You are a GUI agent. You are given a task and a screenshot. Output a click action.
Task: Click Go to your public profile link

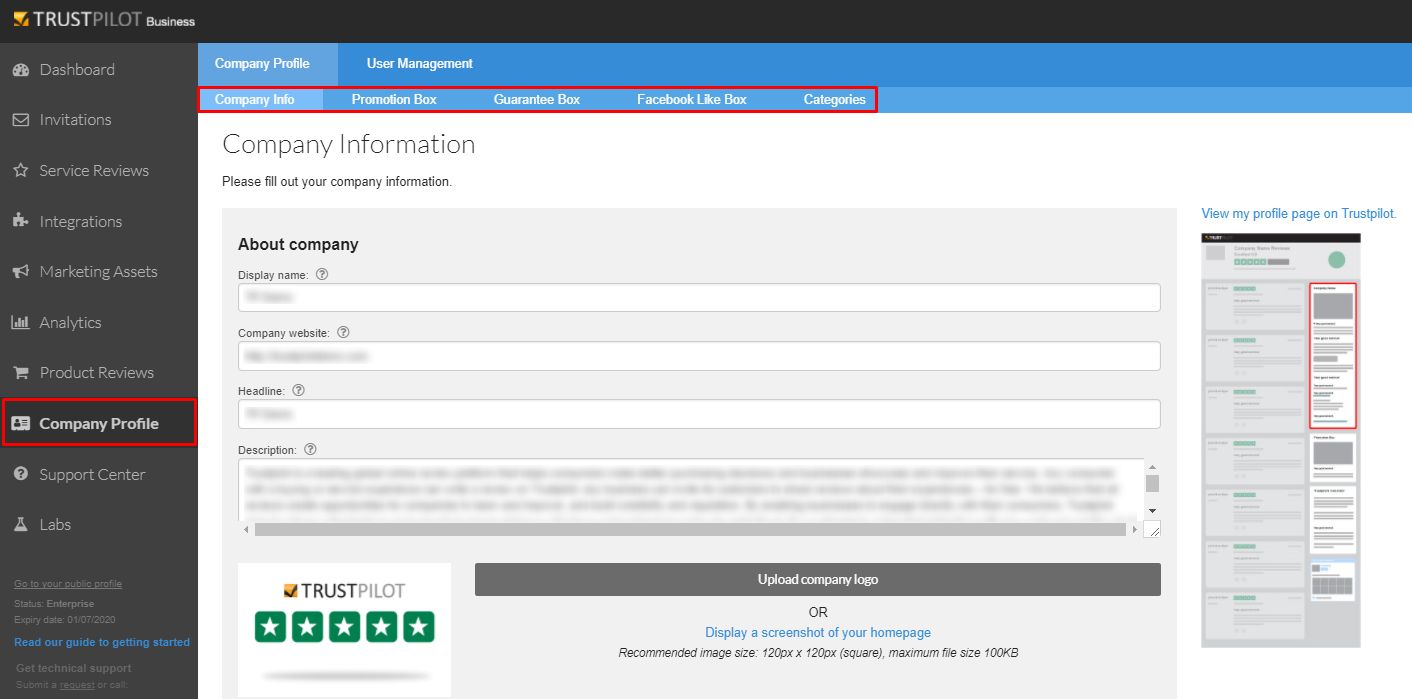tap(68, 584)
